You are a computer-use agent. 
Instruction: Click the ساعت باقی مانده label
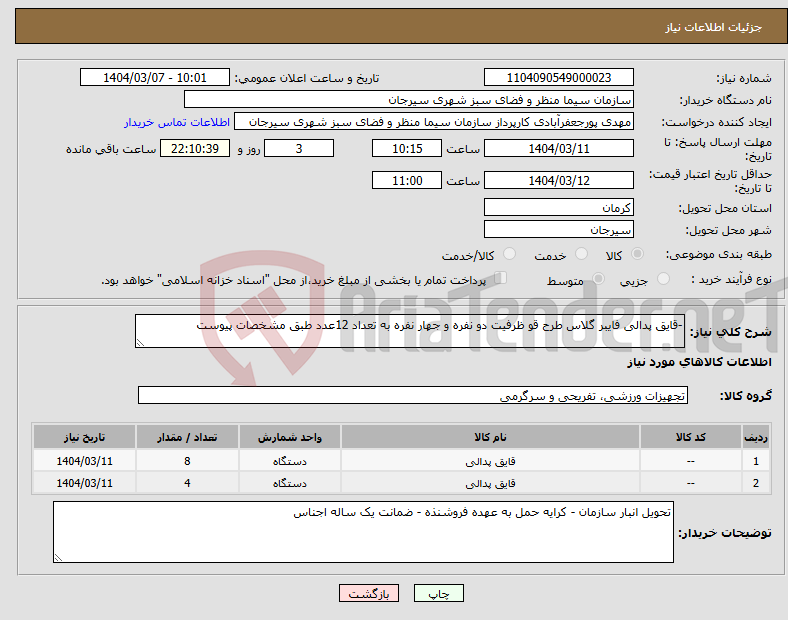point(111,149)
